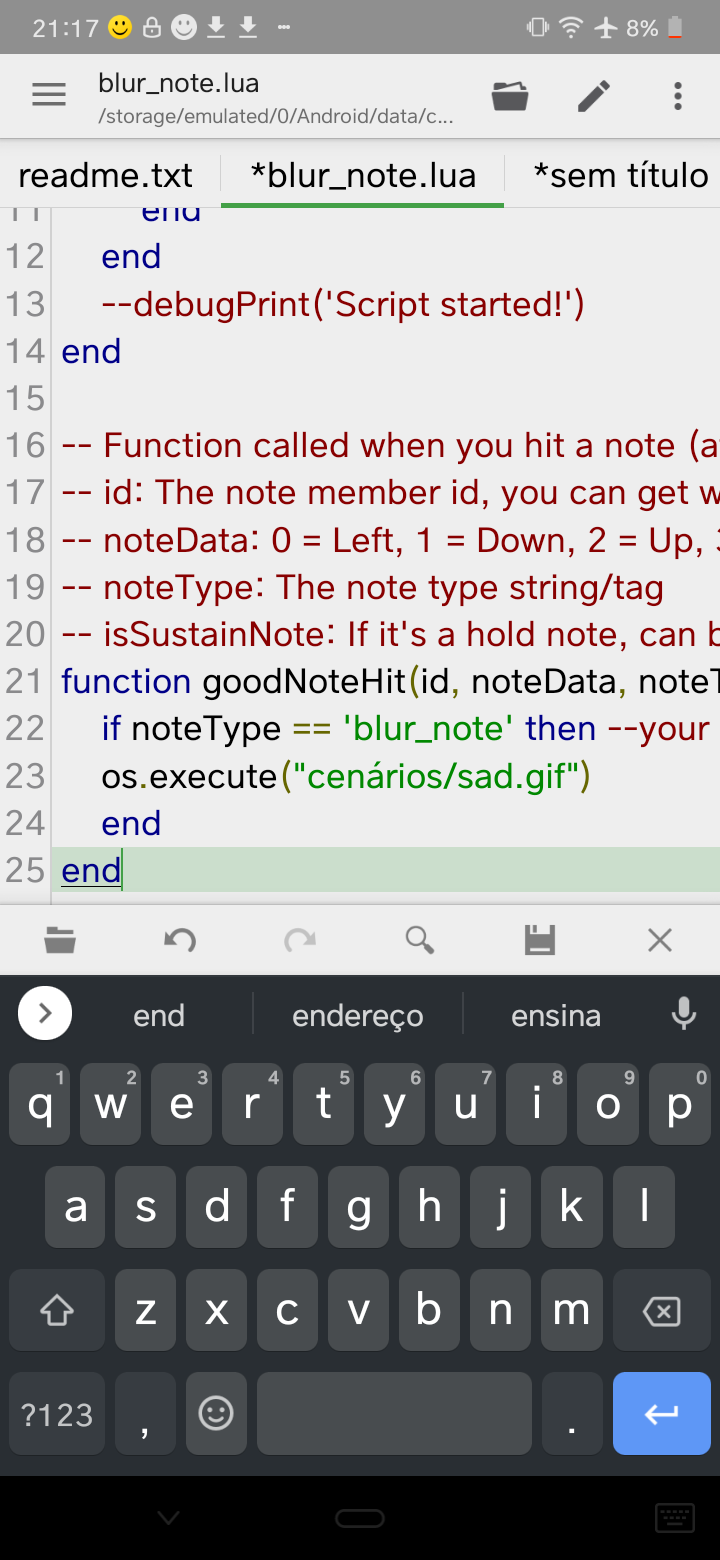
Task: Open the file browser folder icon
Action: 510,95
